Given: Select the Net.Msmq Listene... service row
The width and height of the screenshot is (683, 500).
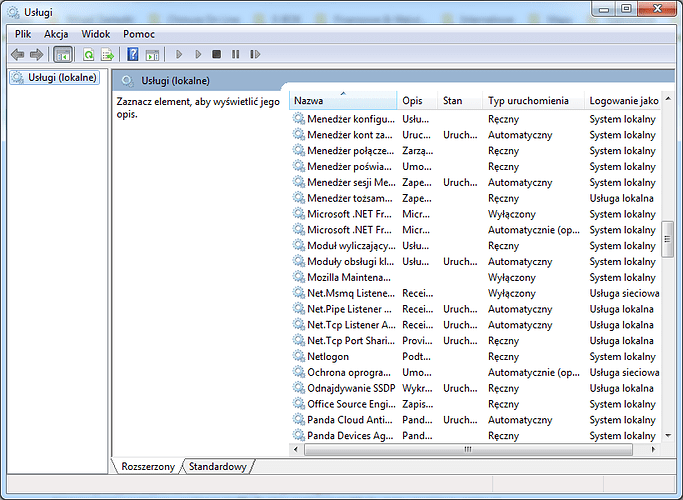Looking at the screenshot, I should pyautogui.click(x=475, y=293).
